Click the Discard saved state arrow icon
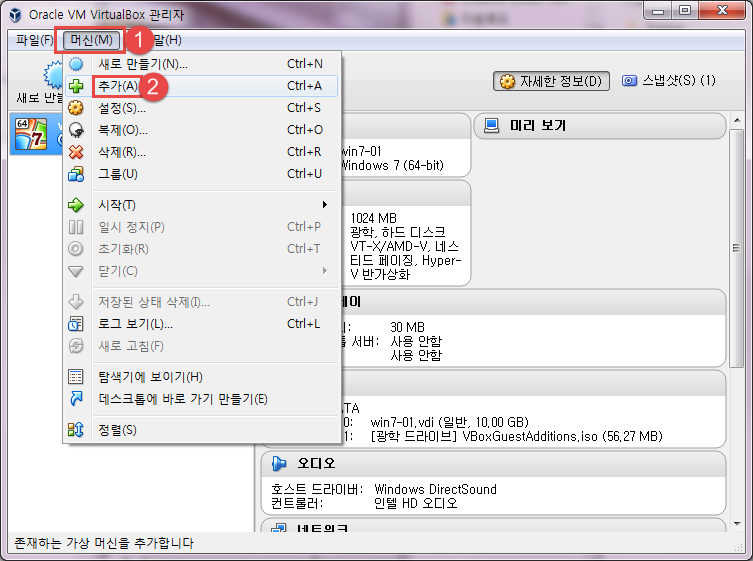 click(76, 302)
